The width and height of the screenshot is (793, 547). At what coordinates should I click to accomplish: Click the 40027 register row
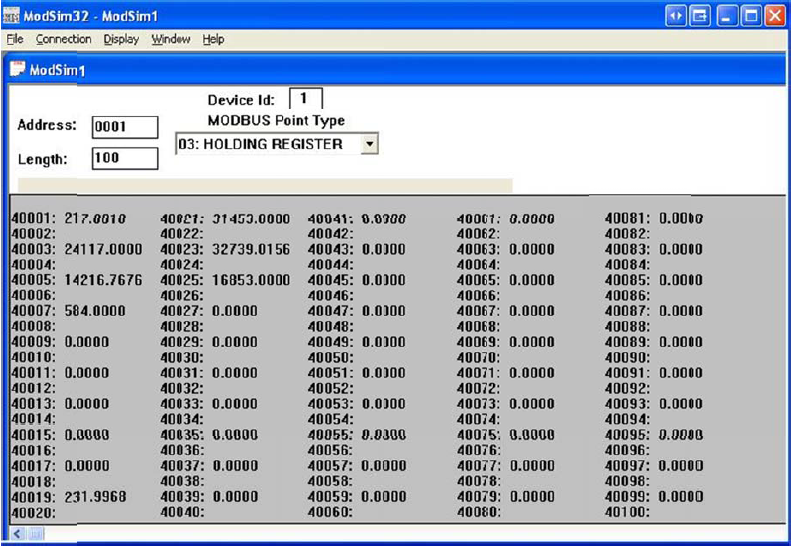(x=209, y=311)
